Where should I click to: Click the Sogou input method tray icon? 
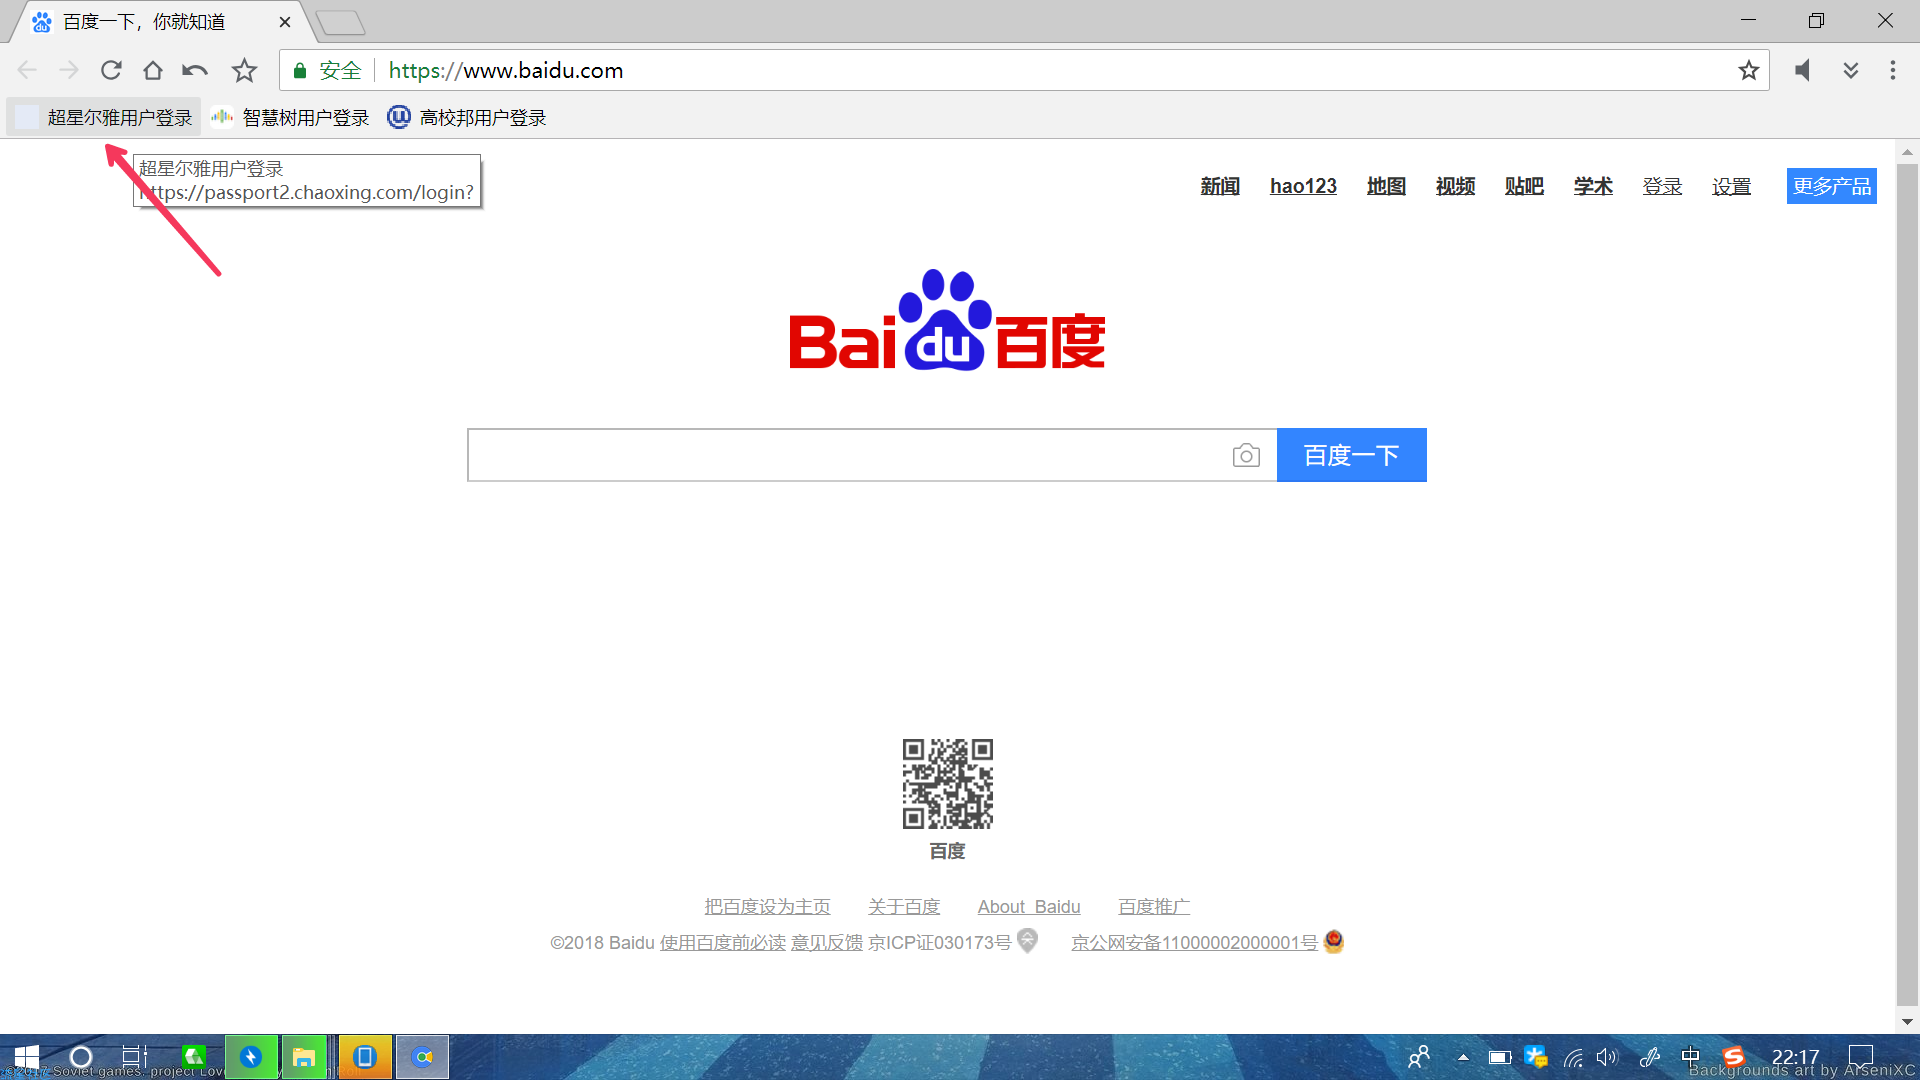1733,1057
